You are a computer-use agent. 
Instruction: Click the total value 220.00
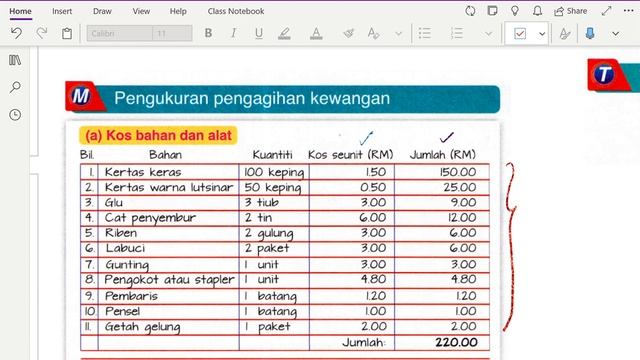456,342
